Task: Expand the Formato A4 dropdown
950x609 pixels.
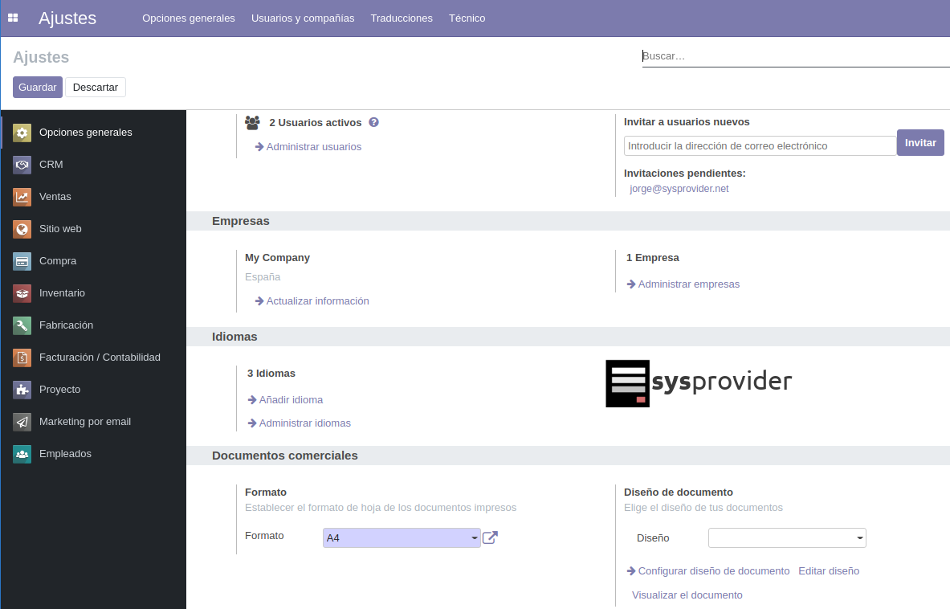Action: coord(402,538)
